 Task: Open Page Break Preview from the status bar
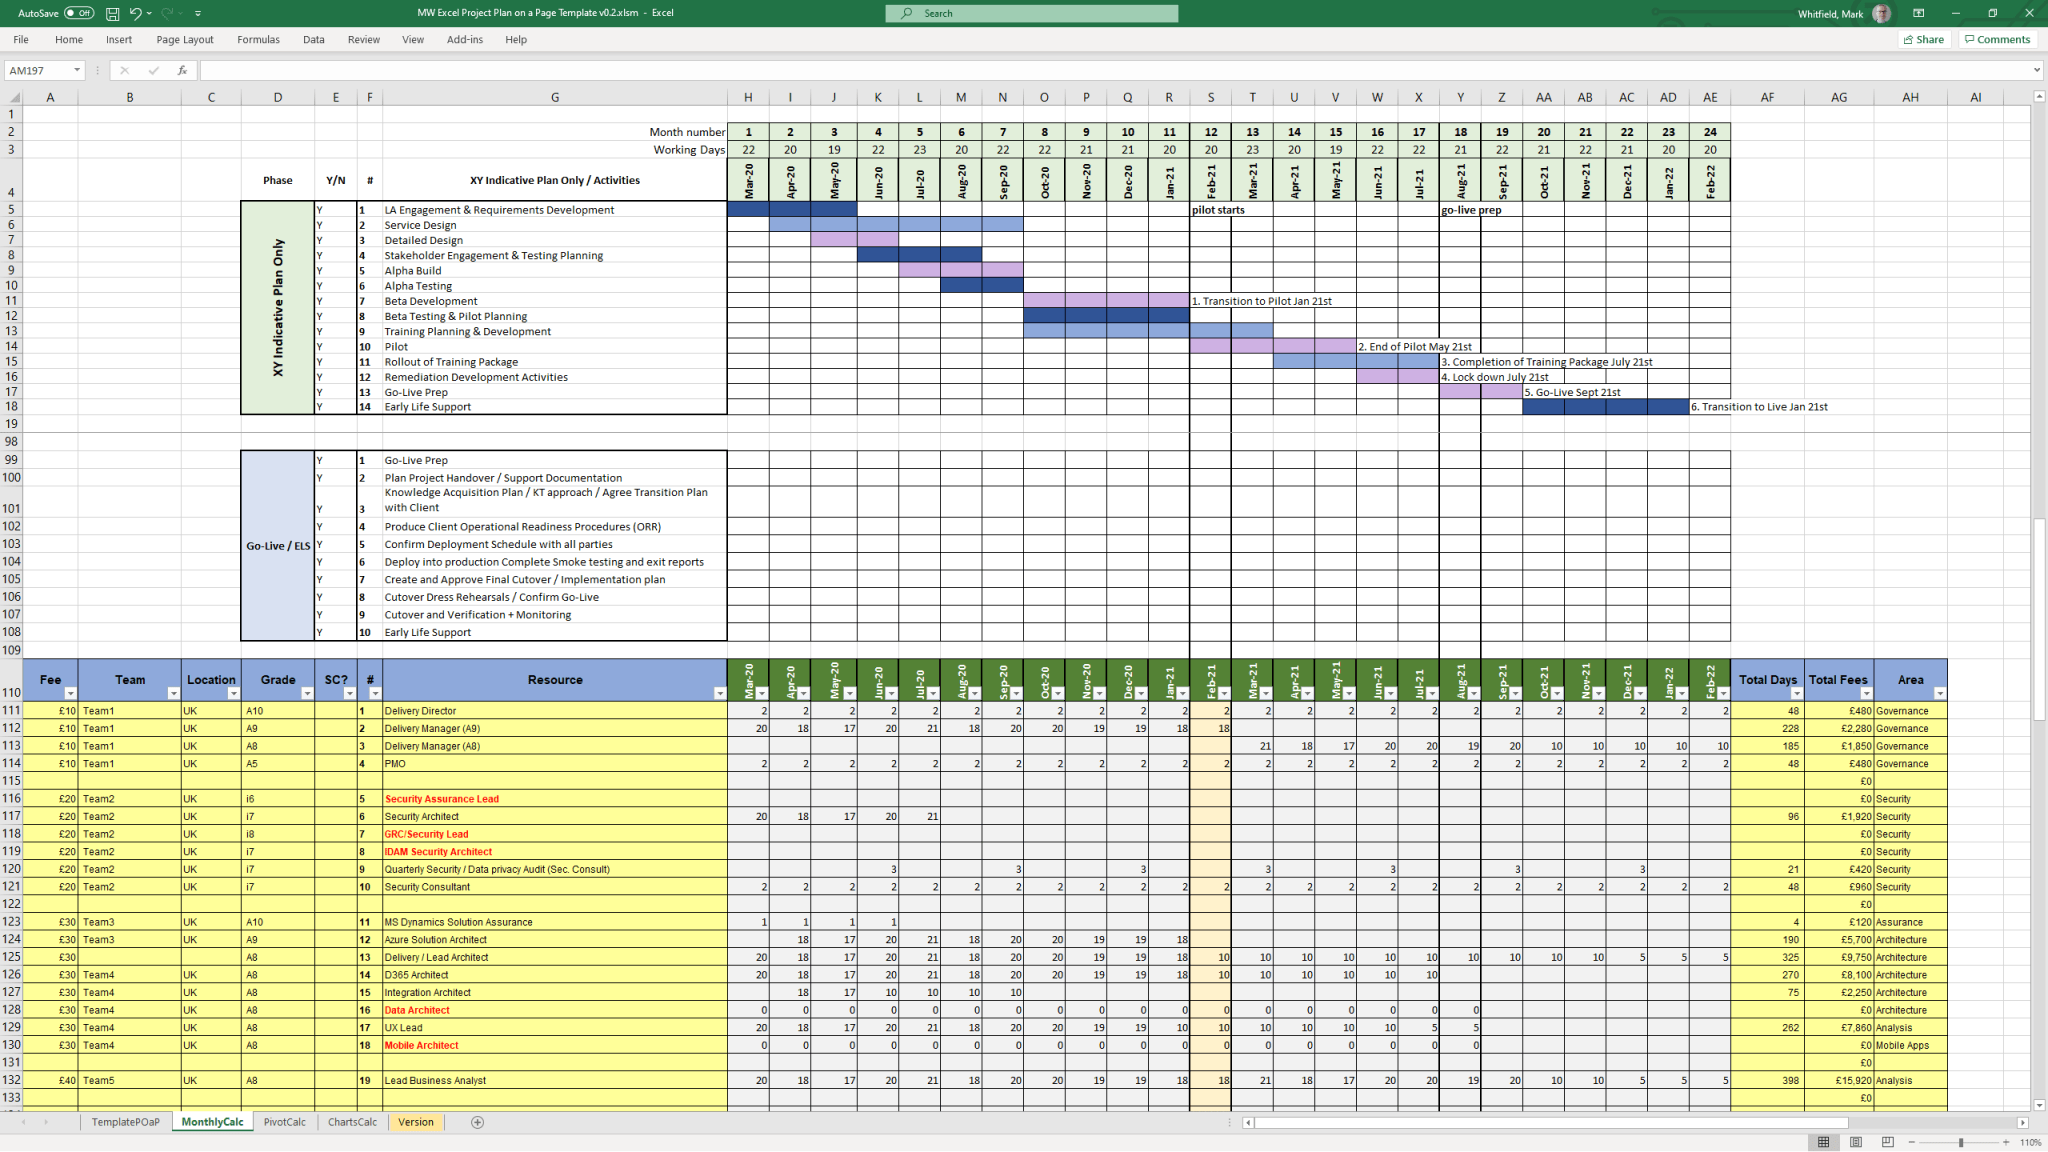pos(1888,1141)
